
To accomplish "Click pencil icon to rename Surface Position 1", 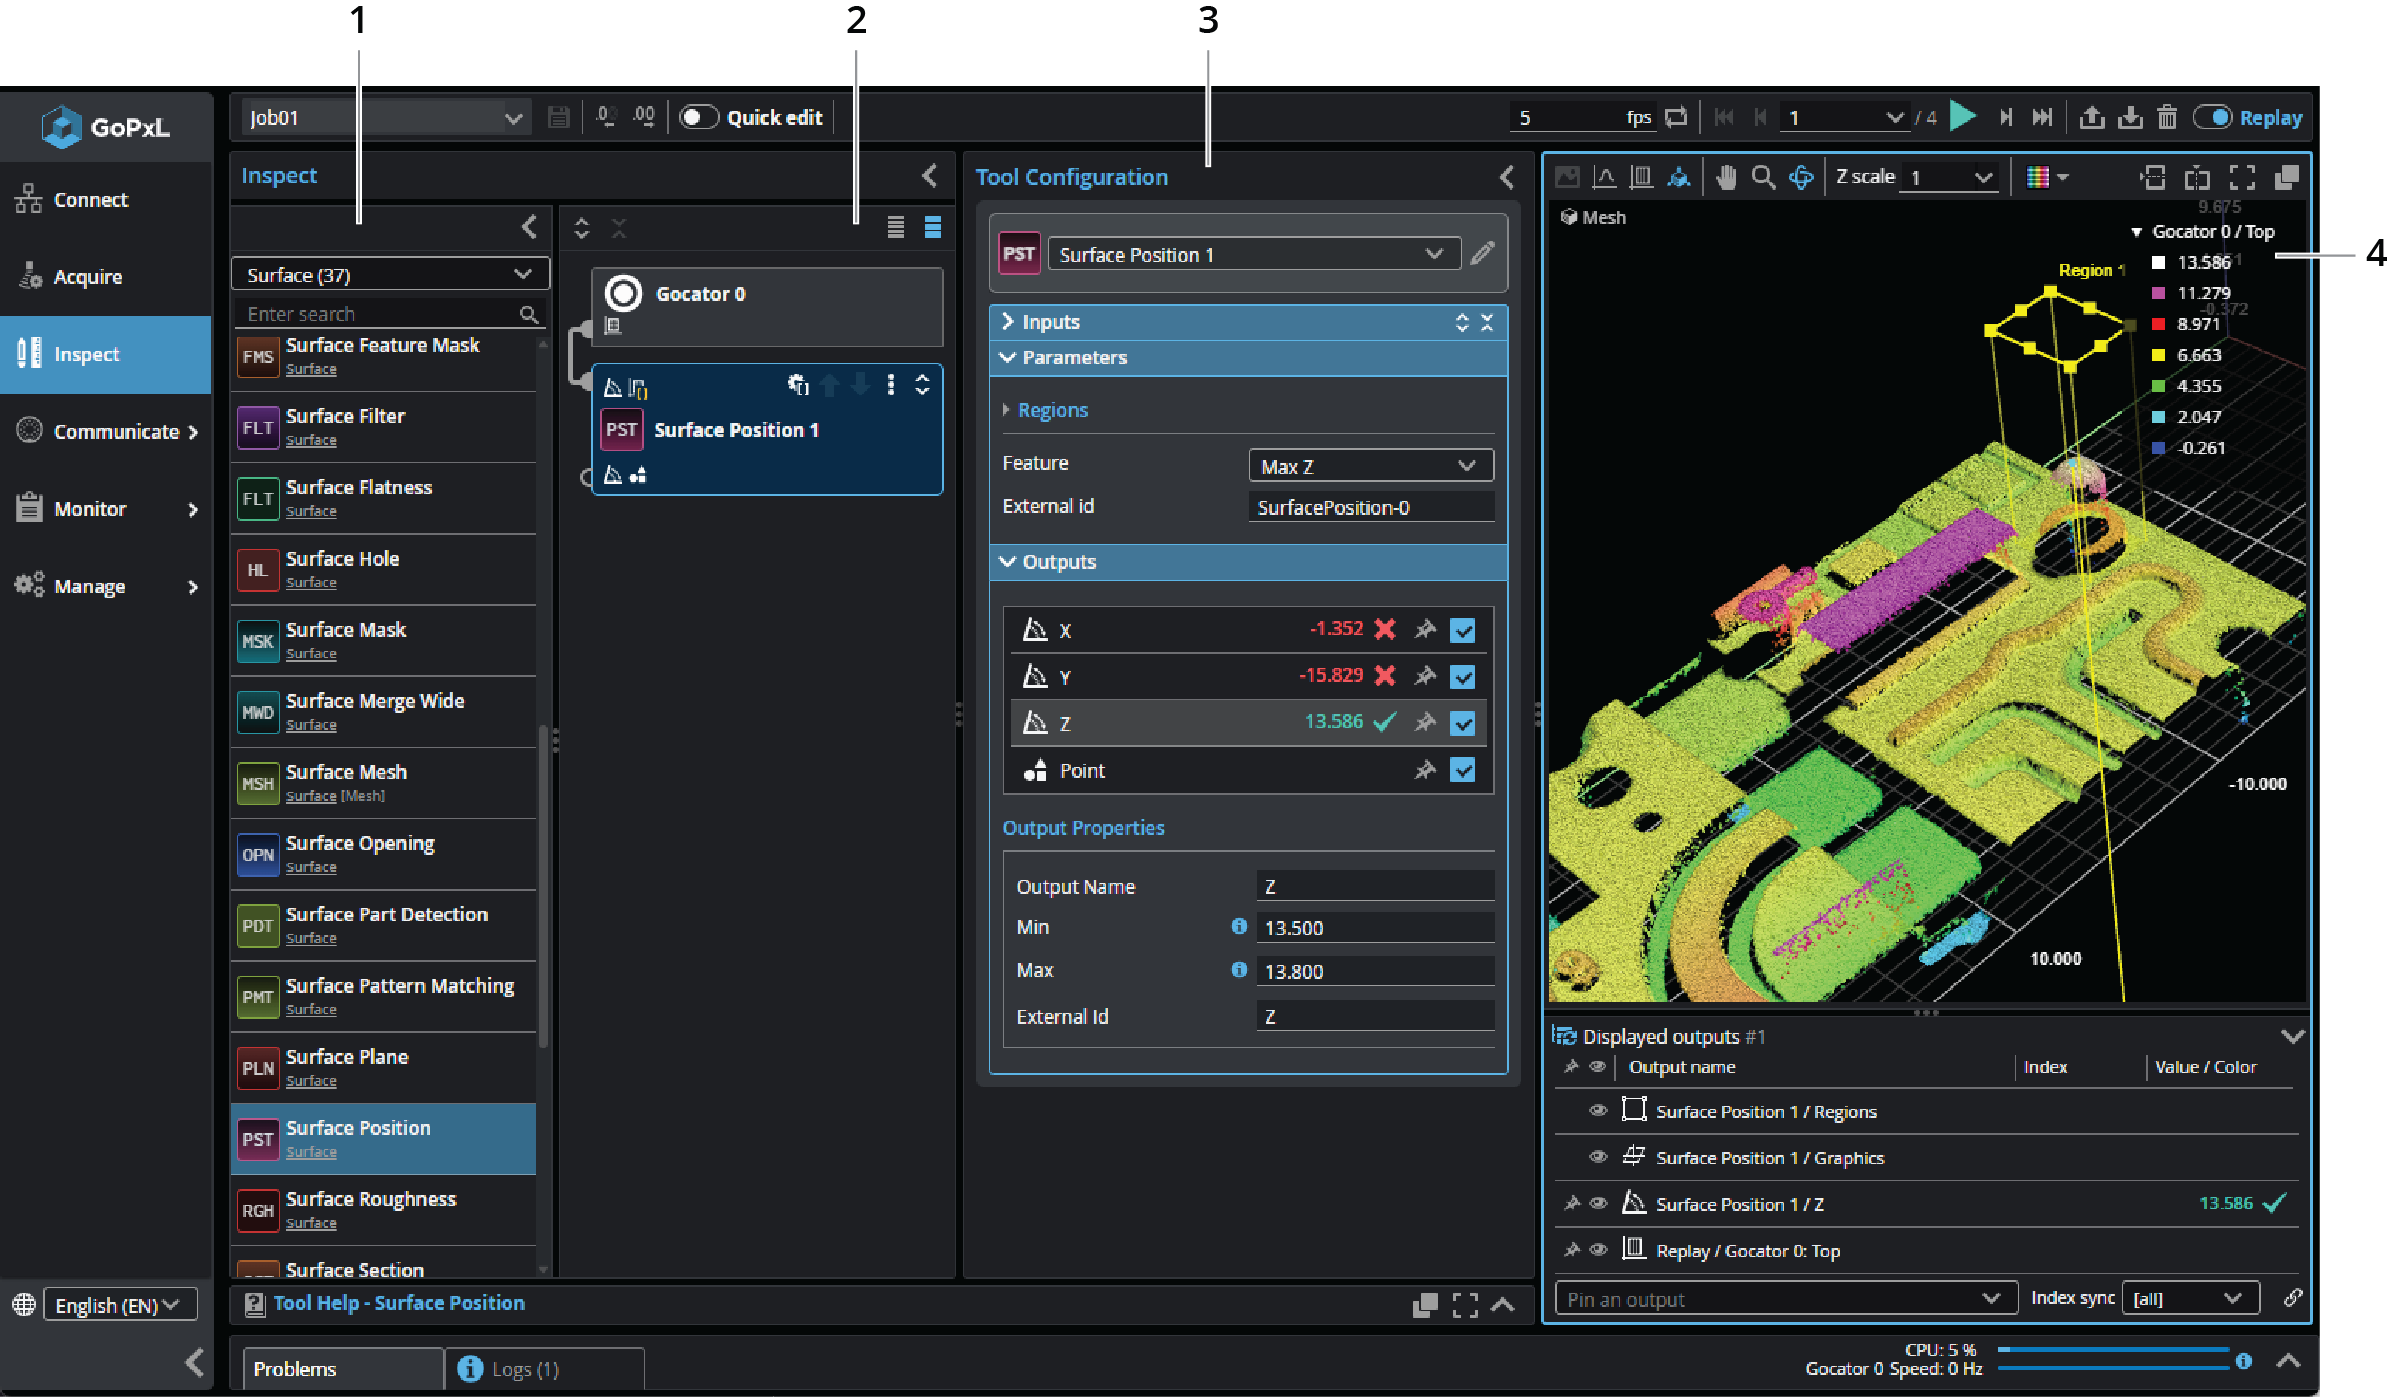I will pos(1483,253).
